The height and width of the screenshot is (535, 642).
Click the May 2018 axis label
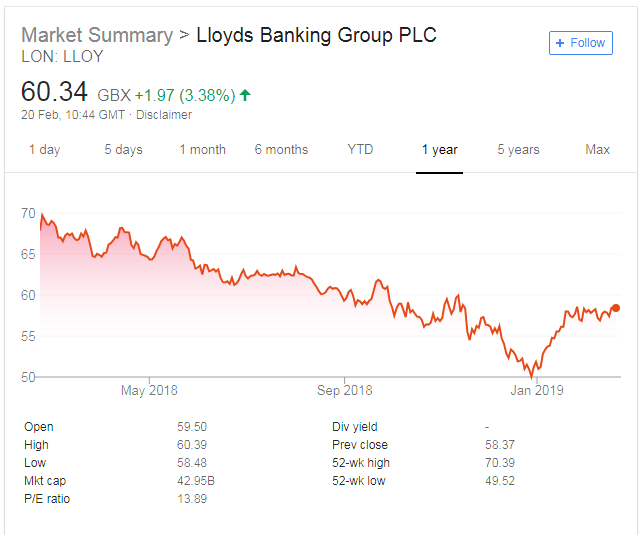(149, 390)
